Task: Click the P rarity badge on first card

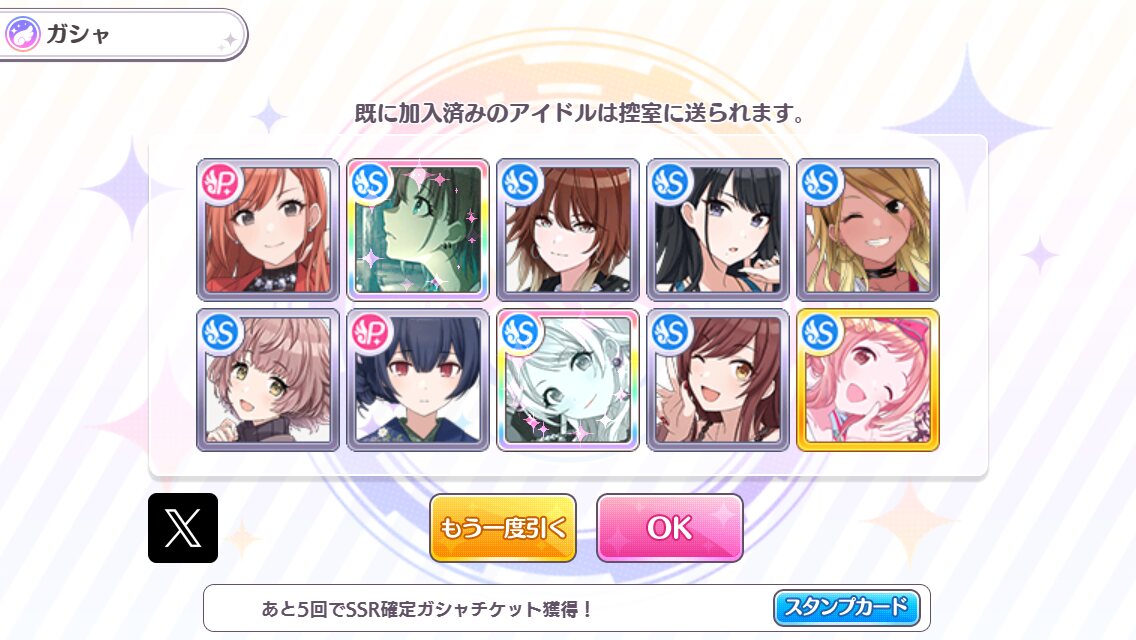Action: pyautogui.click(x=221, y=183)
